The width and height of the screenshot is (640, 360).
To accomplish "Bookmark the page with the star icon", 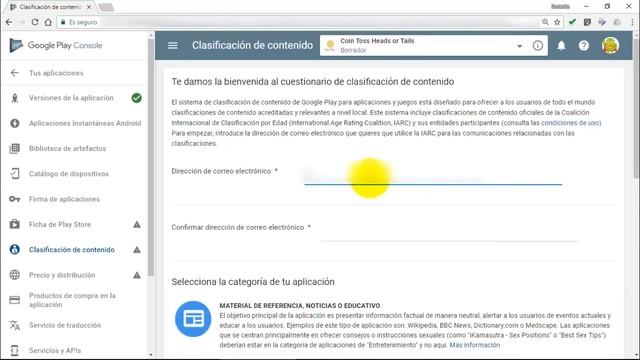I will (557, 22).
